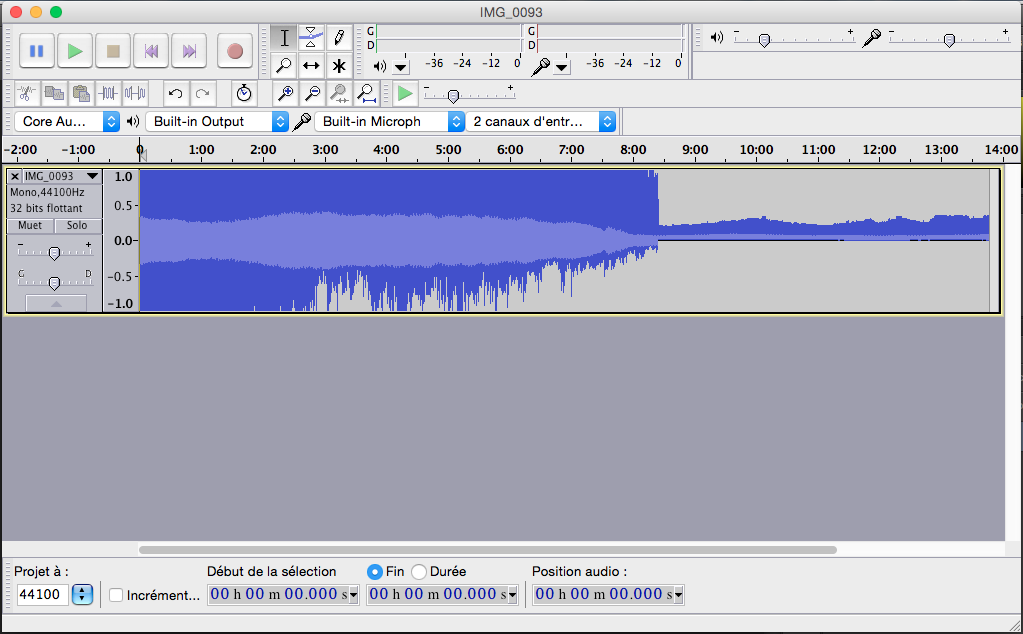Expand the 2 canaux d'entrée dropdown
This screenshot has height=634, width=1023.
click(541, 121)
